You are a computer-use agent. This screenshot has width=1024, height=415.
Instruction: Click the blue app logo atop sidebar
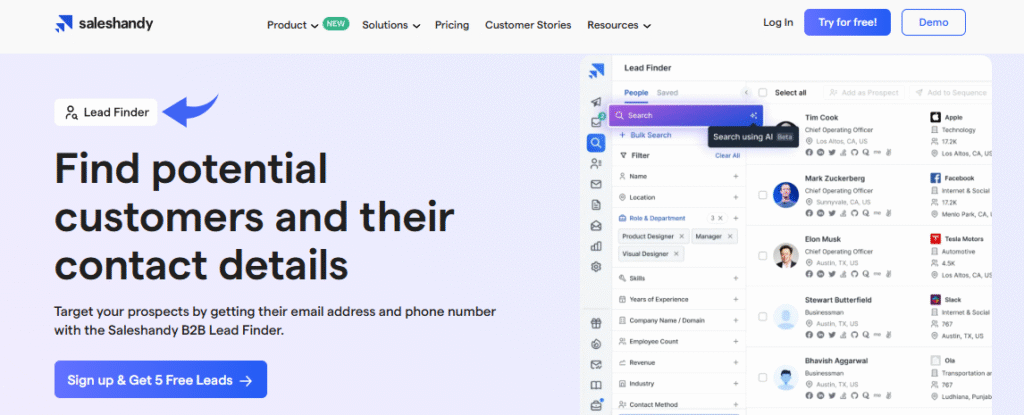tap(596, 70)
